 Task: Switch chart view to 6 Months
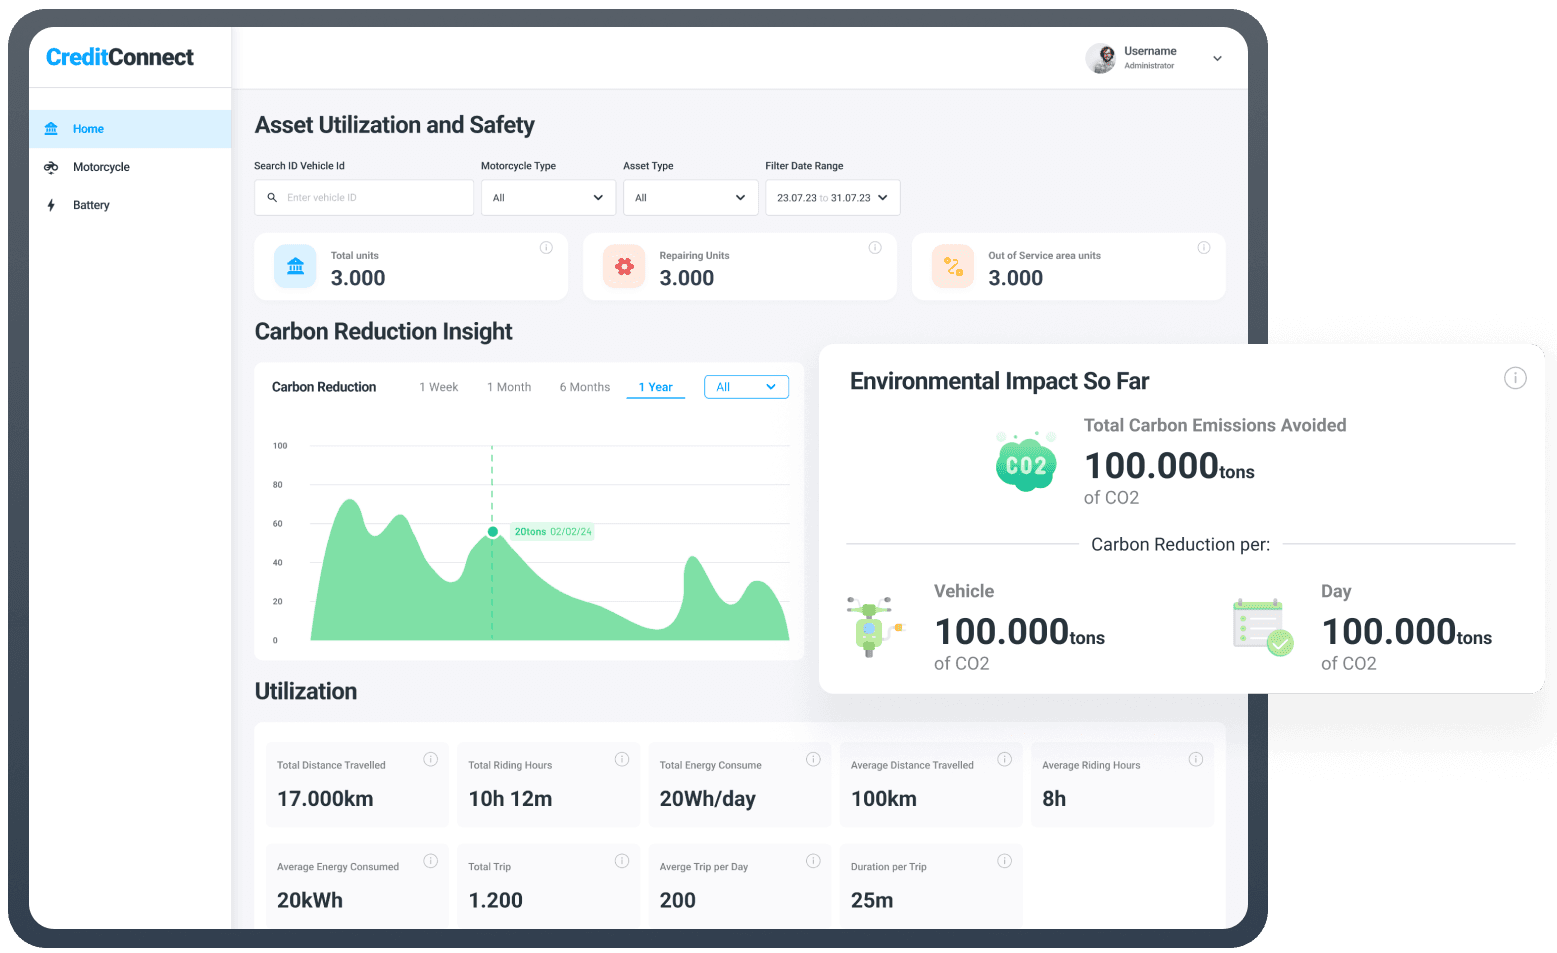[584, 386]
